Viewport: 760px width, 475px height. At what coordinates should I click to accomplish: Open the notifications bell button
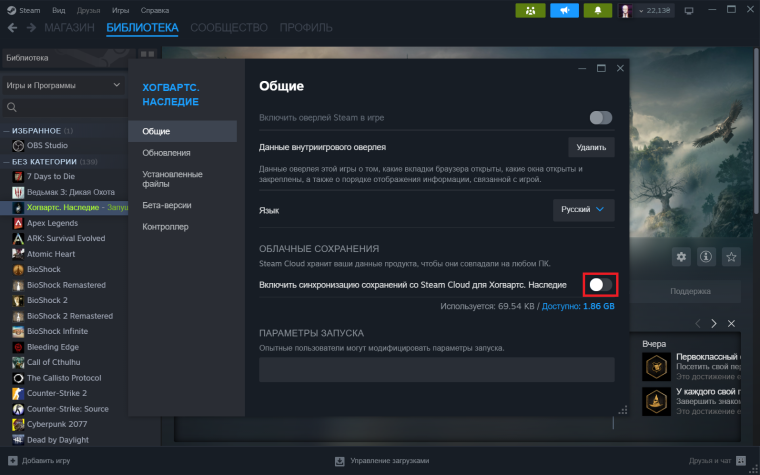(598, 10)
